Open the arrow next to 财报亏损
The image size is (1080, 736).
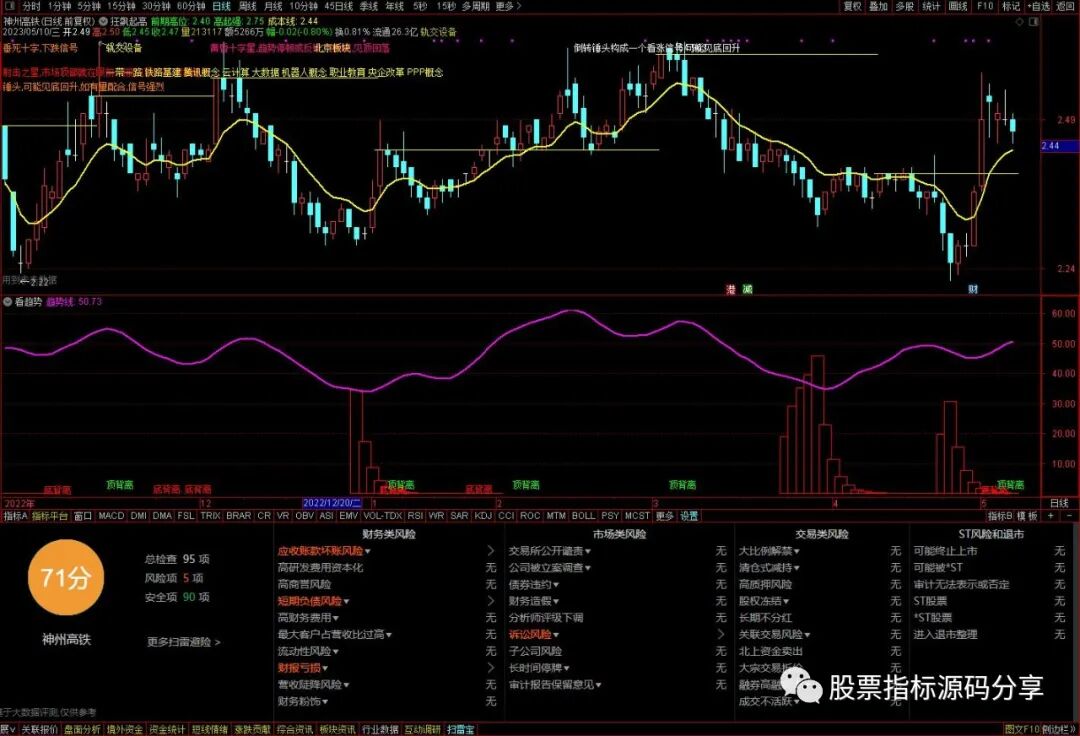click(x=490, y=668)
